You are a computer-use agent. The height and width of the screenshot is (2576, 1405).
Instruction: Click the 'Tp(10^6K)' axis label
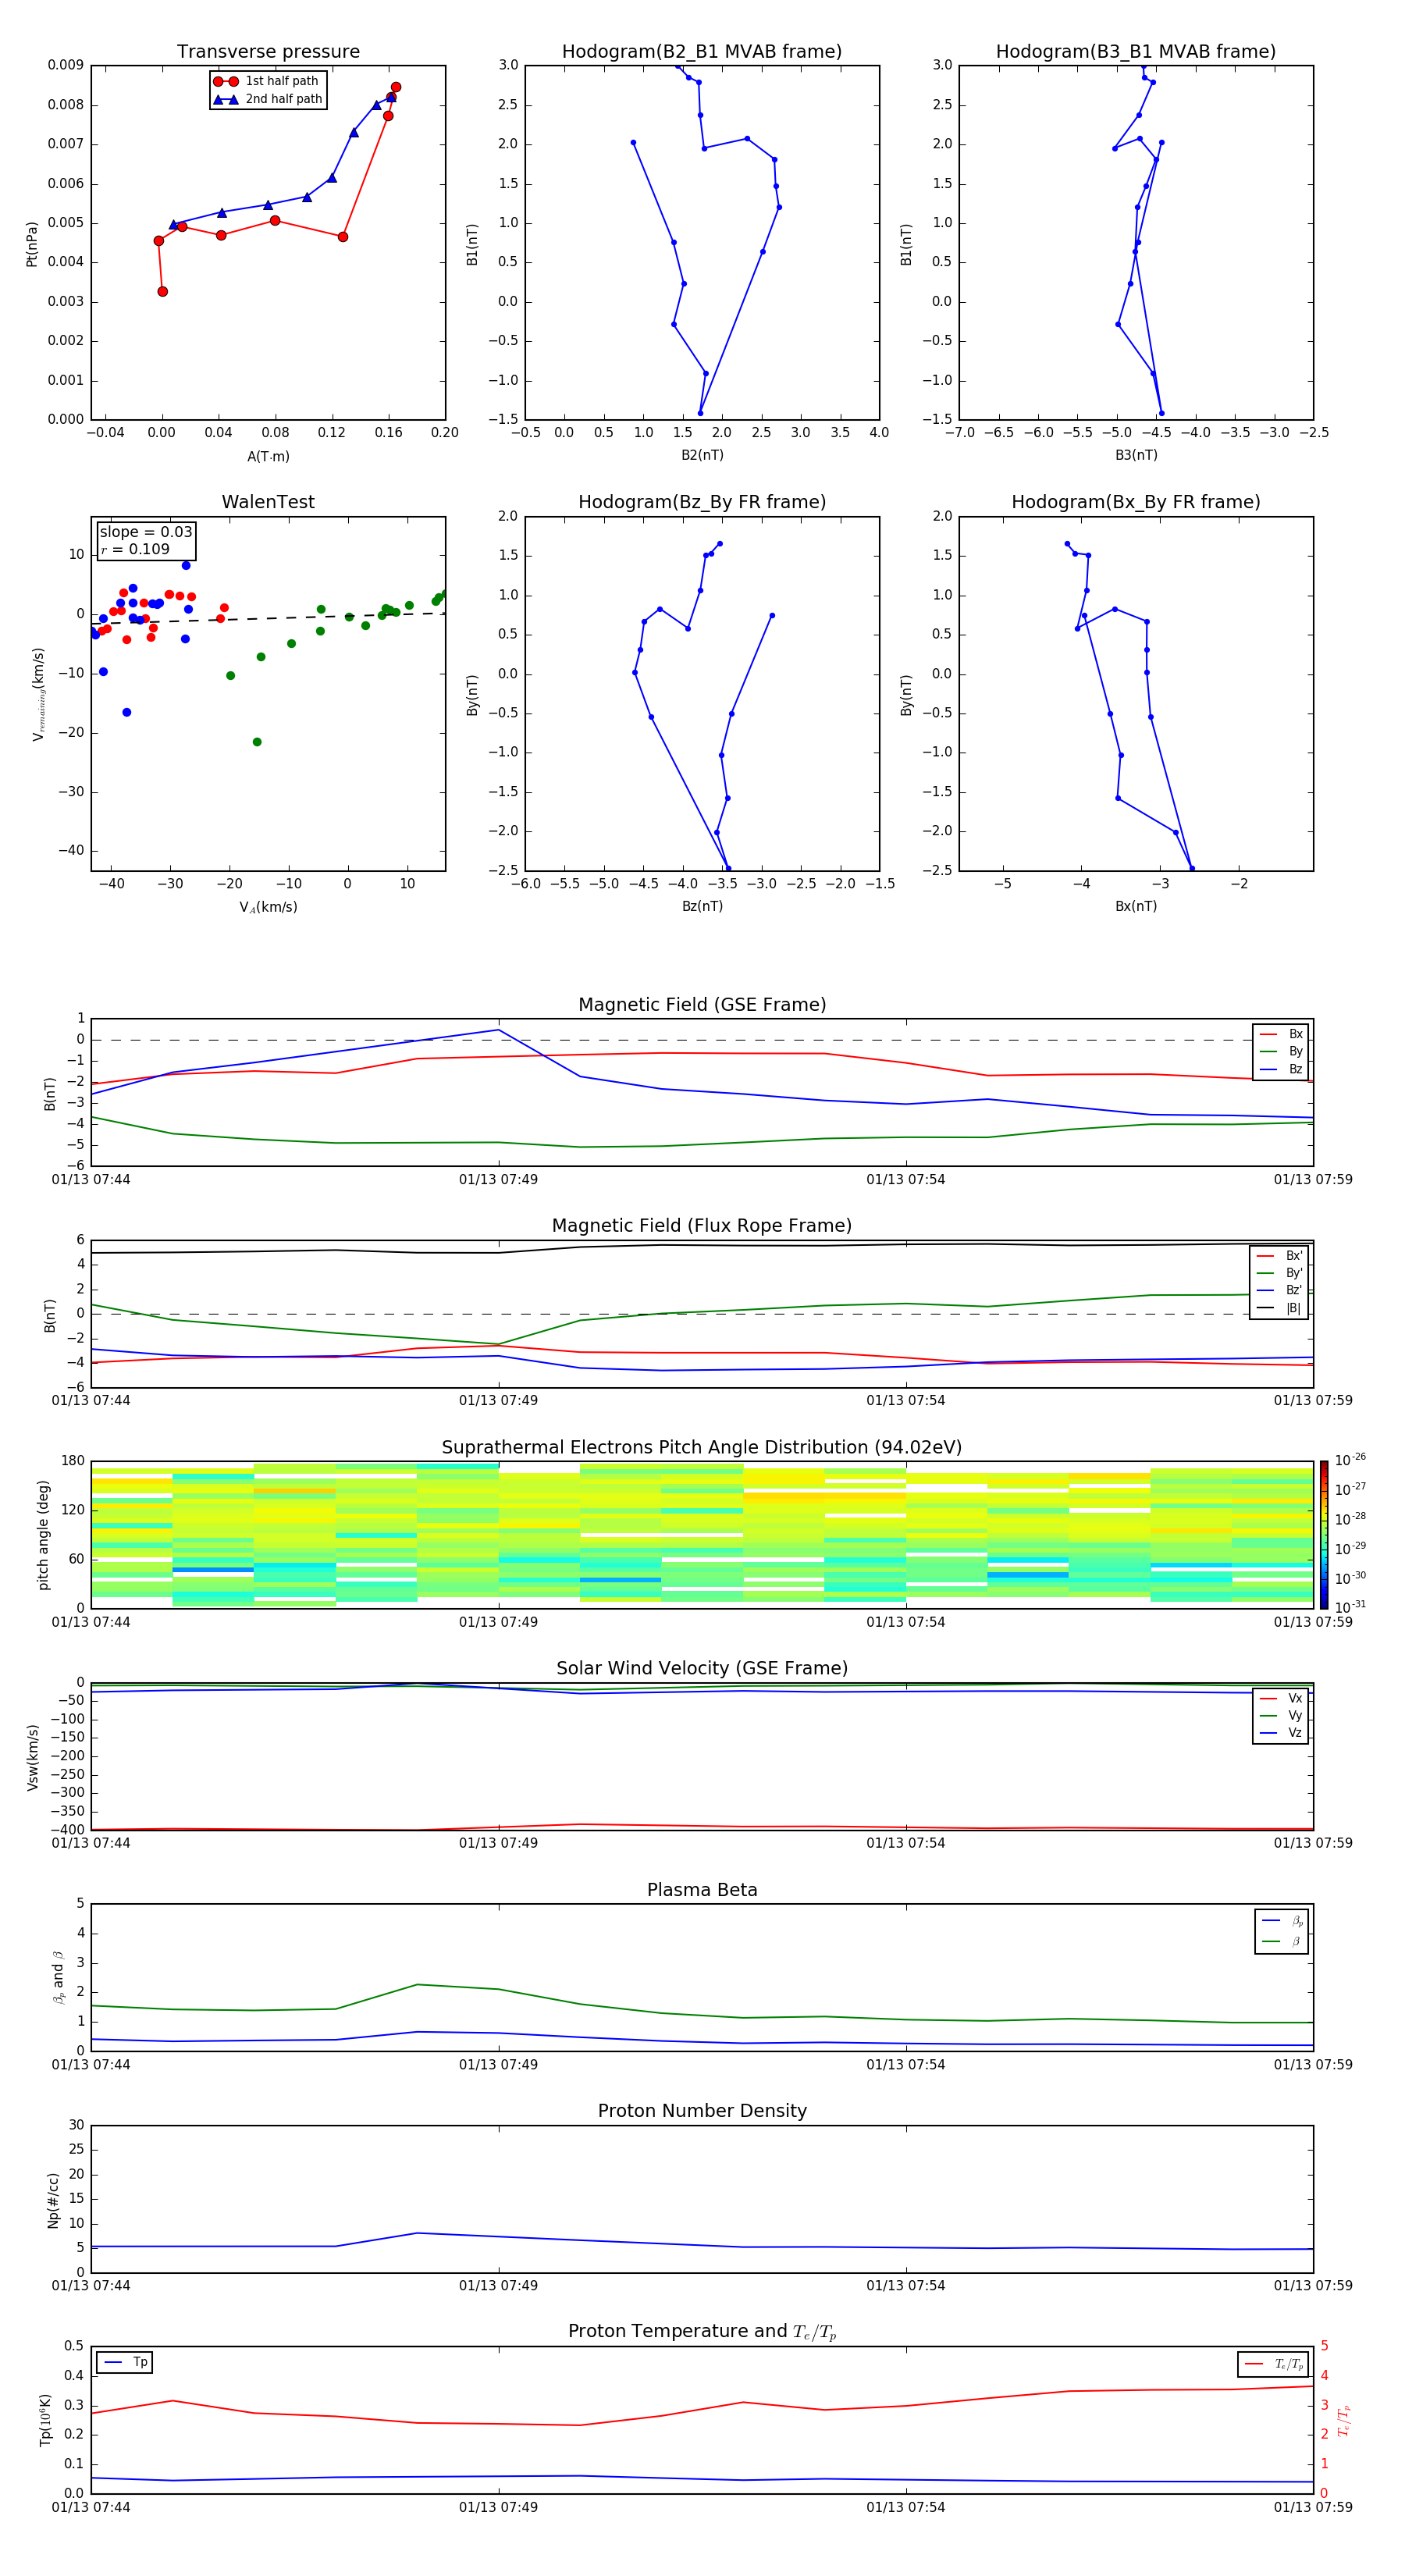[45, 2420]
